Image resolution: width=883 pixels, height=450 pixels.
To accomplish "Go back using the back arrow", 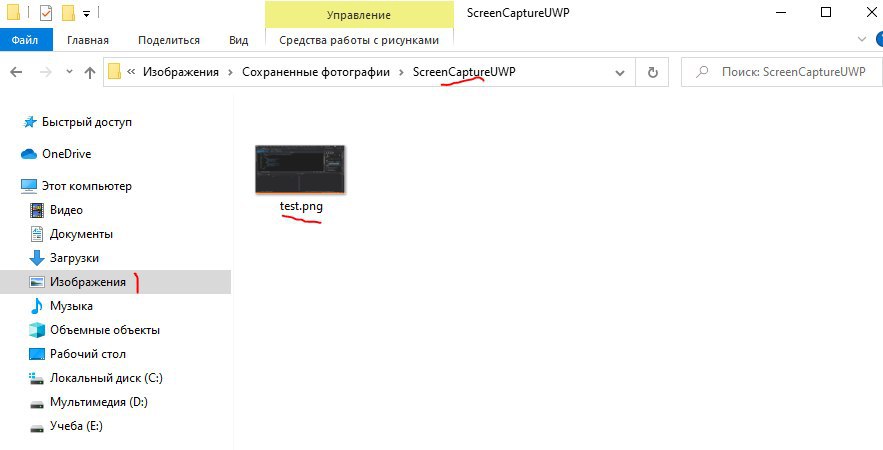I will point(16,72).
